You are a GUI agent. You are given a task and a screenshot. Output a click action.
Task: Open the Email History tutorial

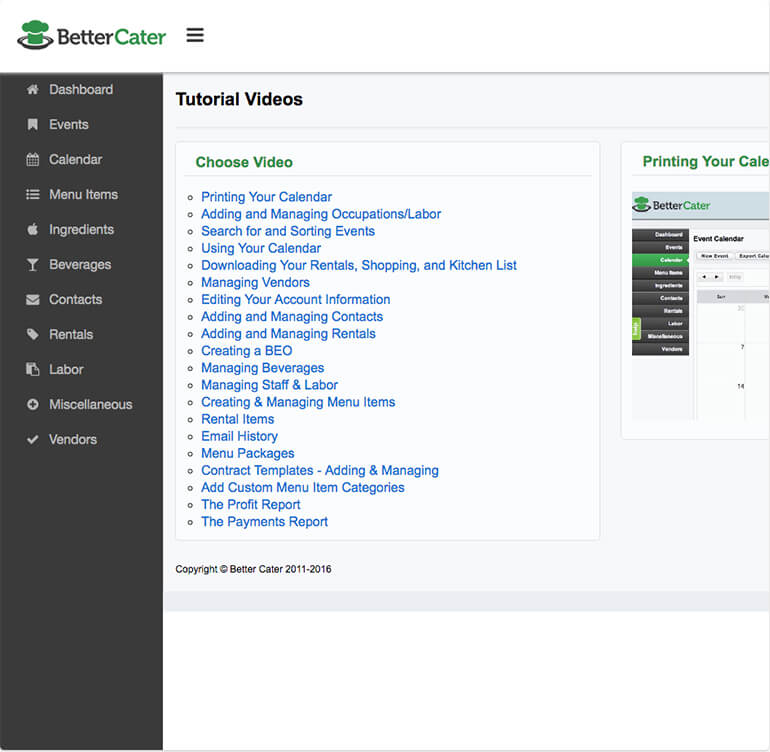239,436
